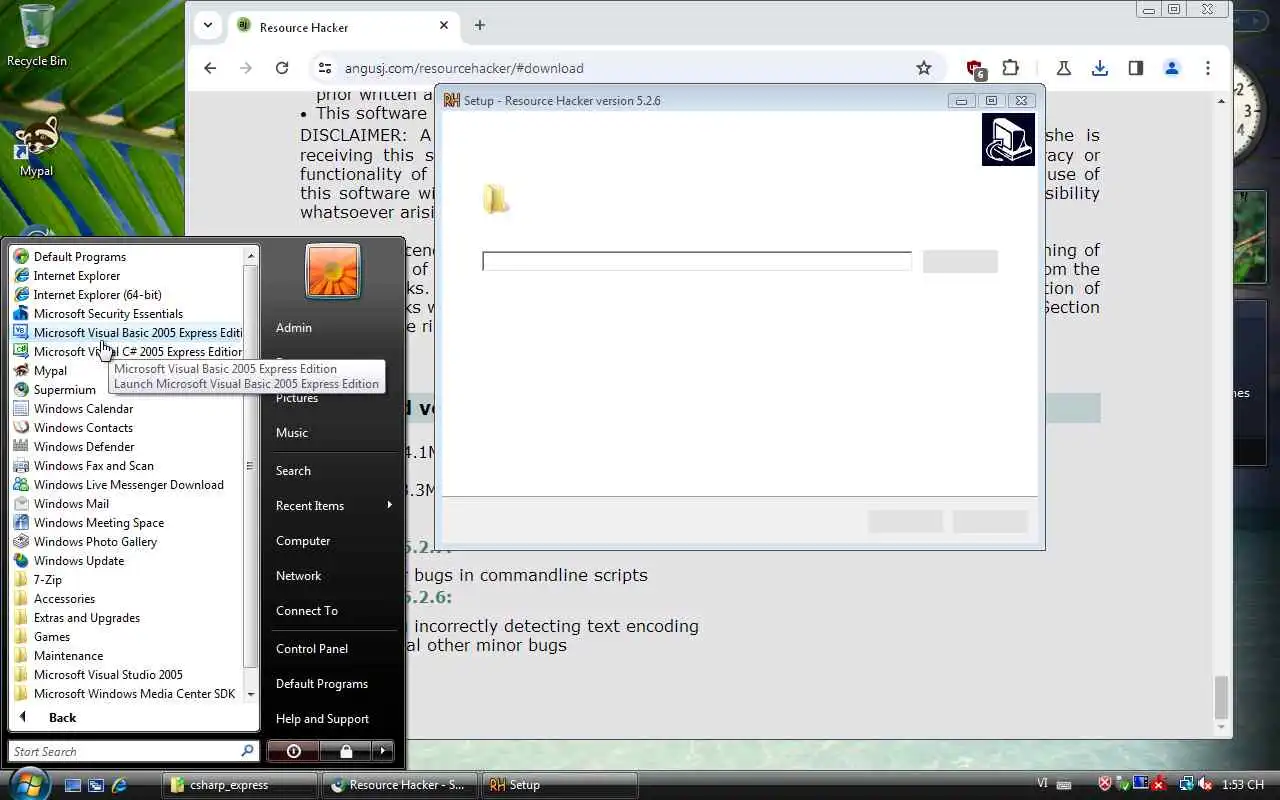Screen dimensions: 1280x800
Task: Bookmark this page with the star icon
Action: (924, 68)
